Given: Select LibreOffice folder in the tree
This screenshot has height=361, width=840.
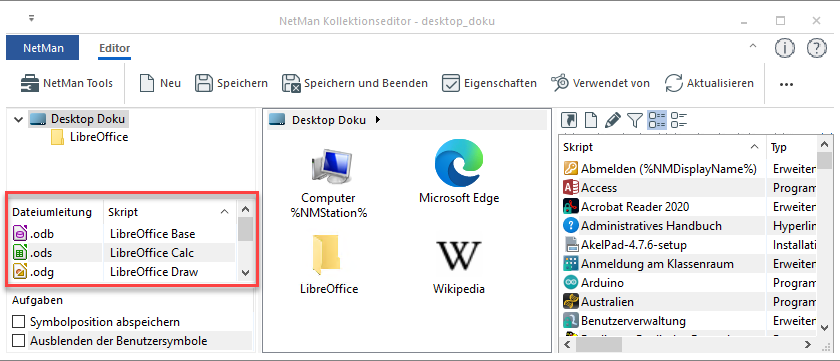Looking at the screenshot, I should pos(89,137).
